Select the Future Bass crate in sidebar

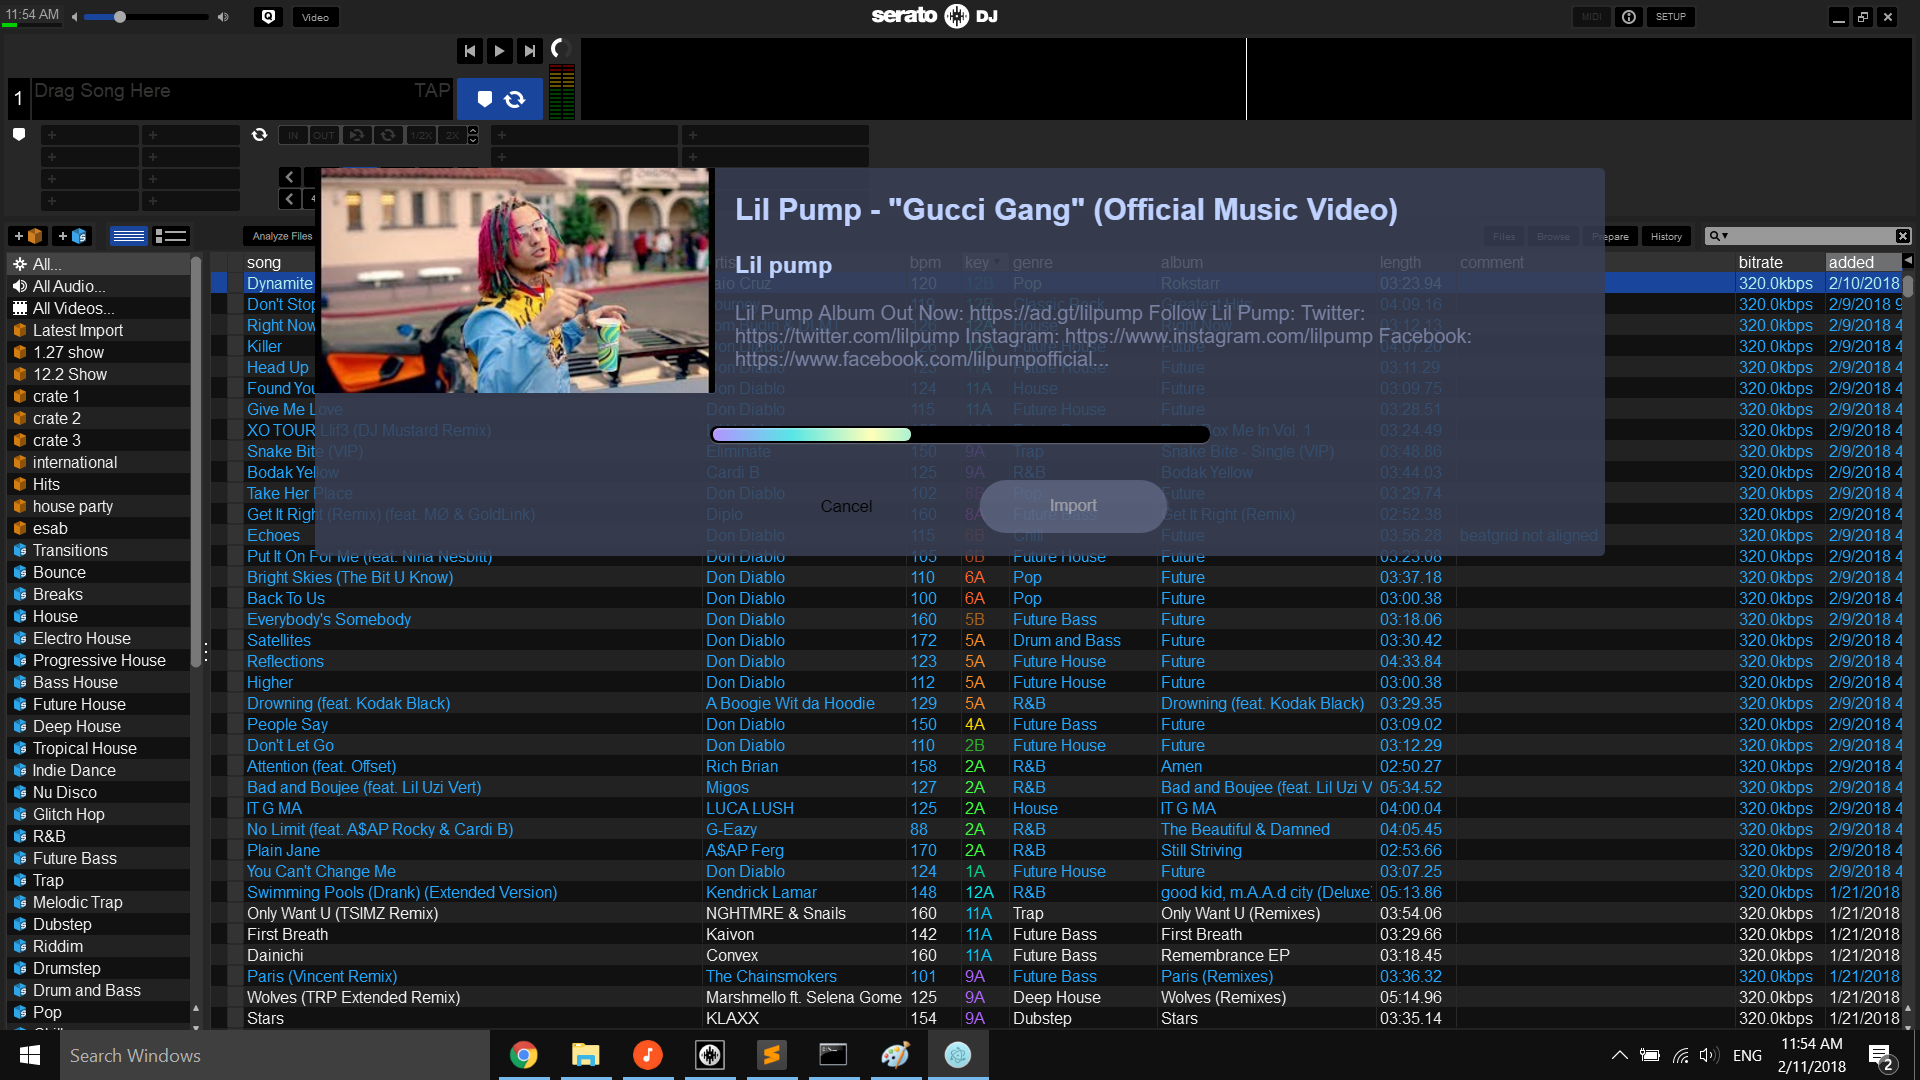[x=74, y=858]
